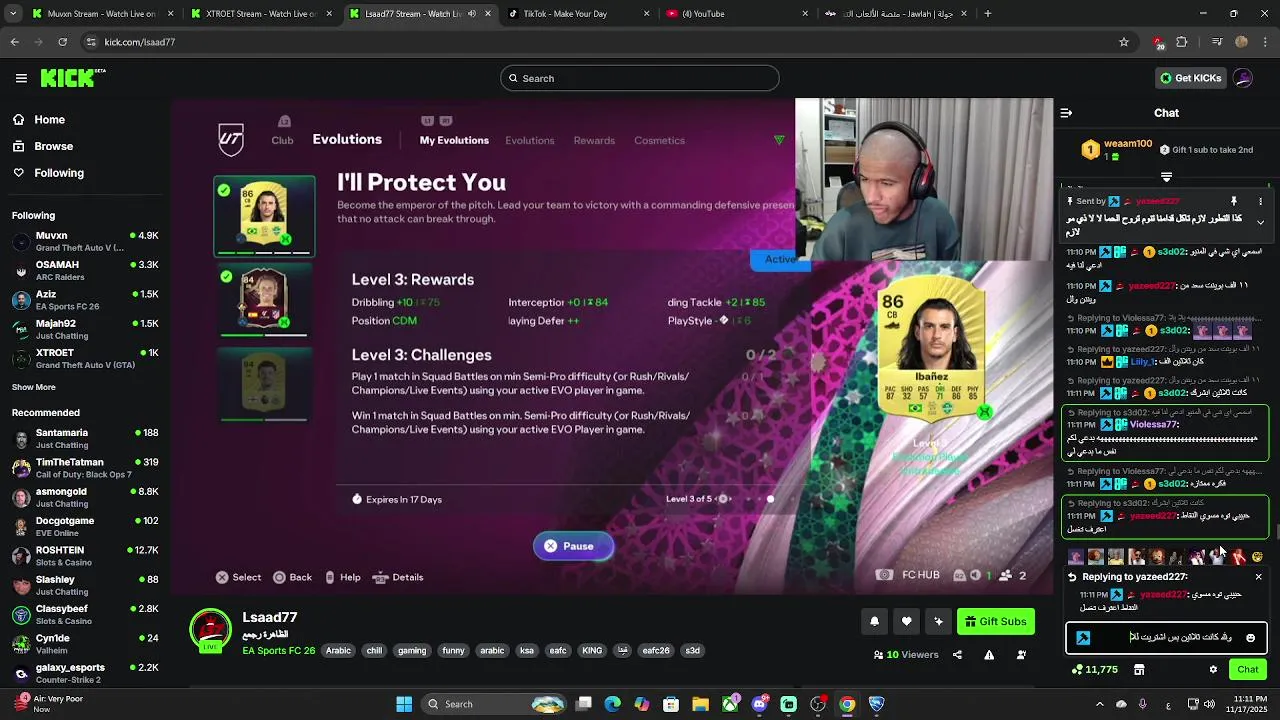Go to Home in the sidebar
The width and height of the screenshot is (1280, 720).
pos(49,119)
